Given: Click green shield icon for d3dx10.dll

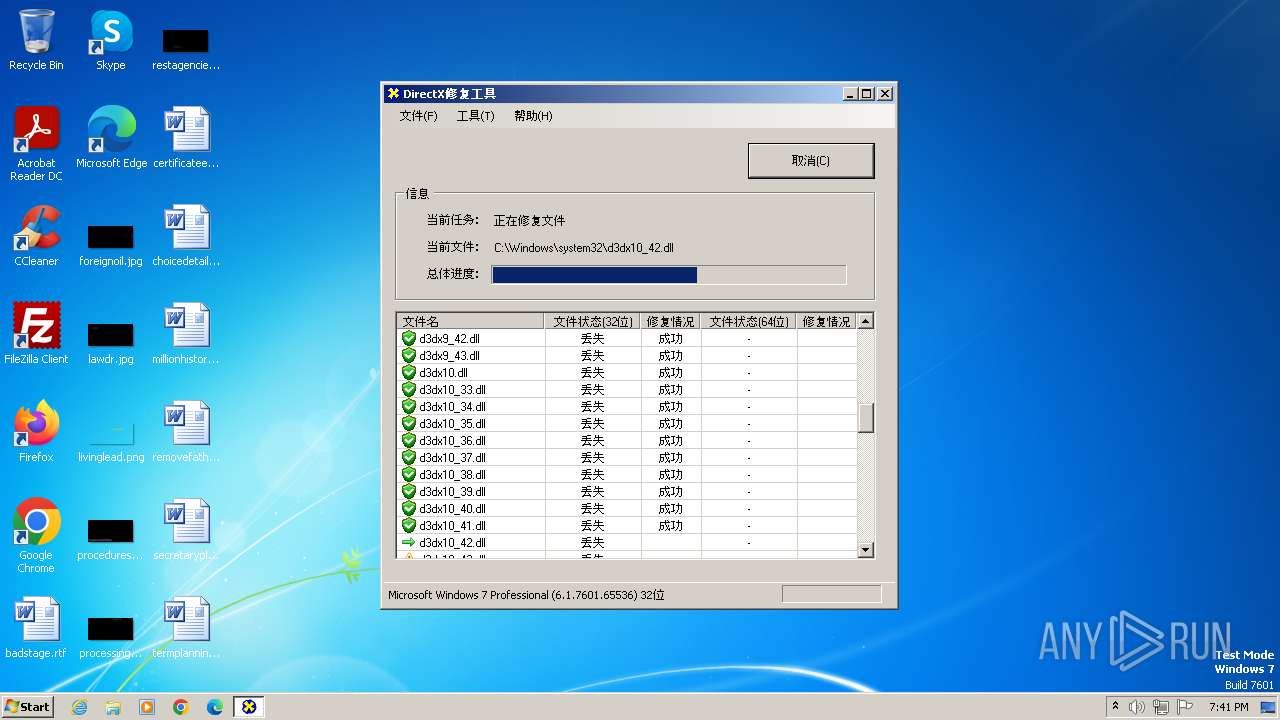Looking at the screenshot, I should click(x=409, y=373).
